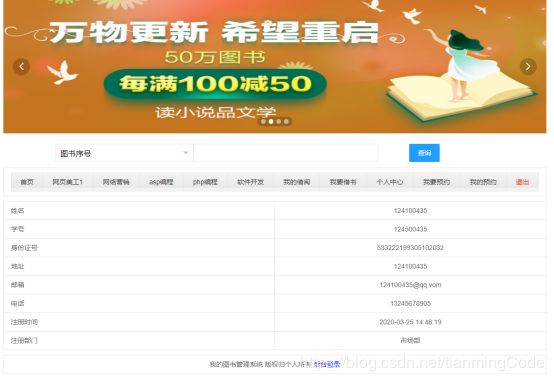Screen dimensions: 554x381
Task: Click the promotional banner image
Action: tap(275, 66)
